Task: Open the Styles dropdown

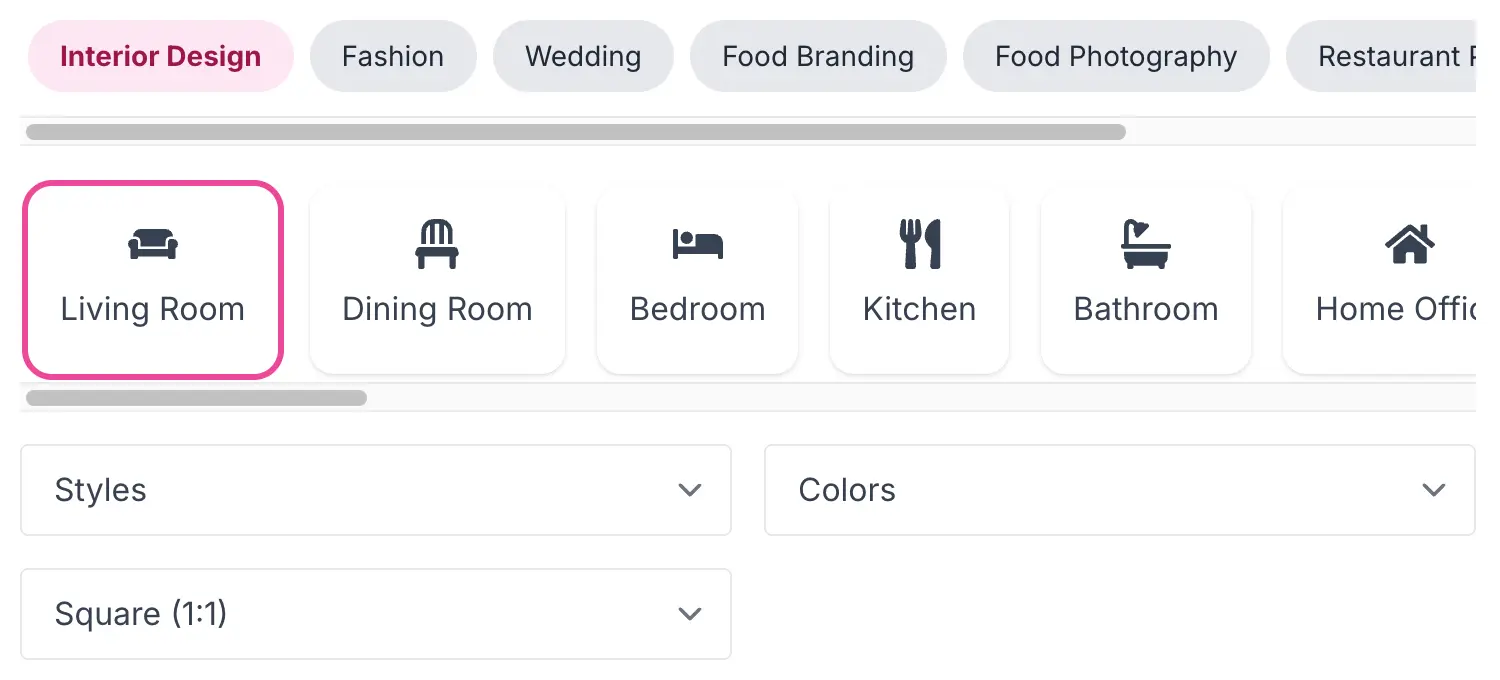Action: (x=375, y=490)
